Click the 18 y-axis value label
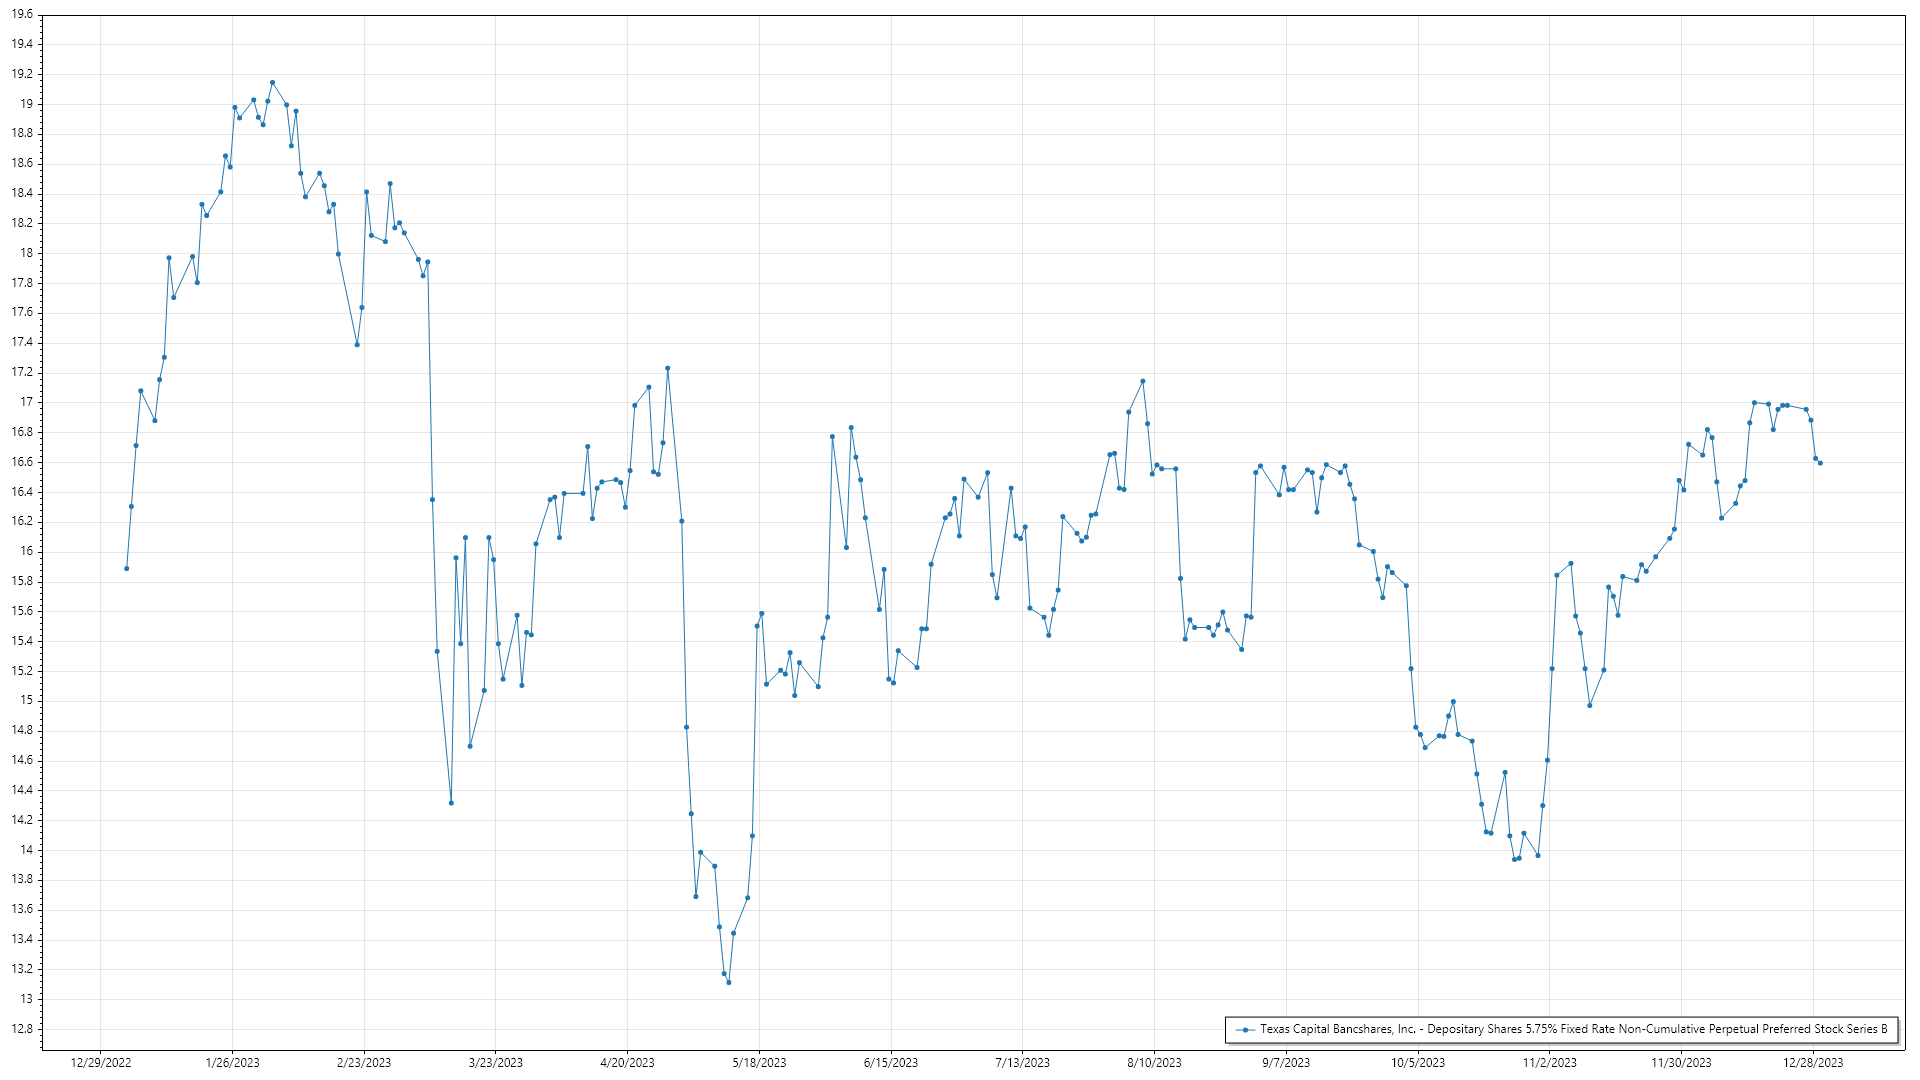1920x1080 pixels. click(x=26, y=254)
